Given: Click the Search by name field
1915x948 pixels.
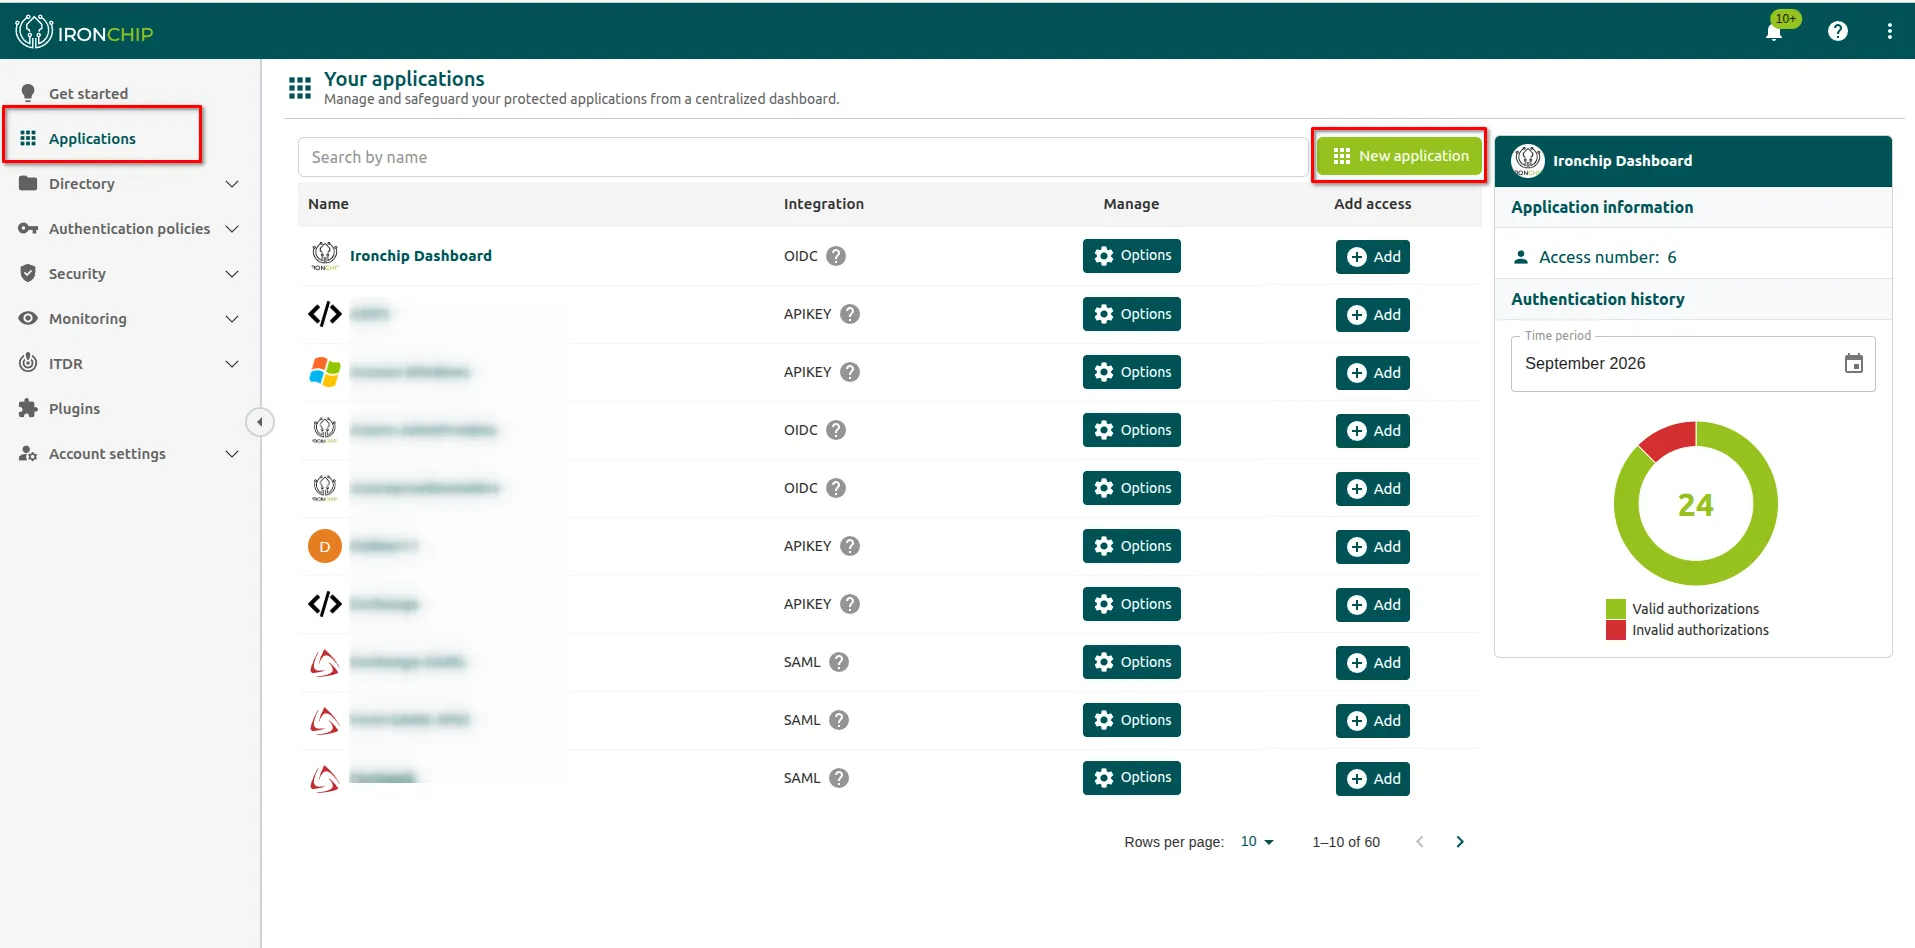Looking at the screenshot, I should 803,157.
